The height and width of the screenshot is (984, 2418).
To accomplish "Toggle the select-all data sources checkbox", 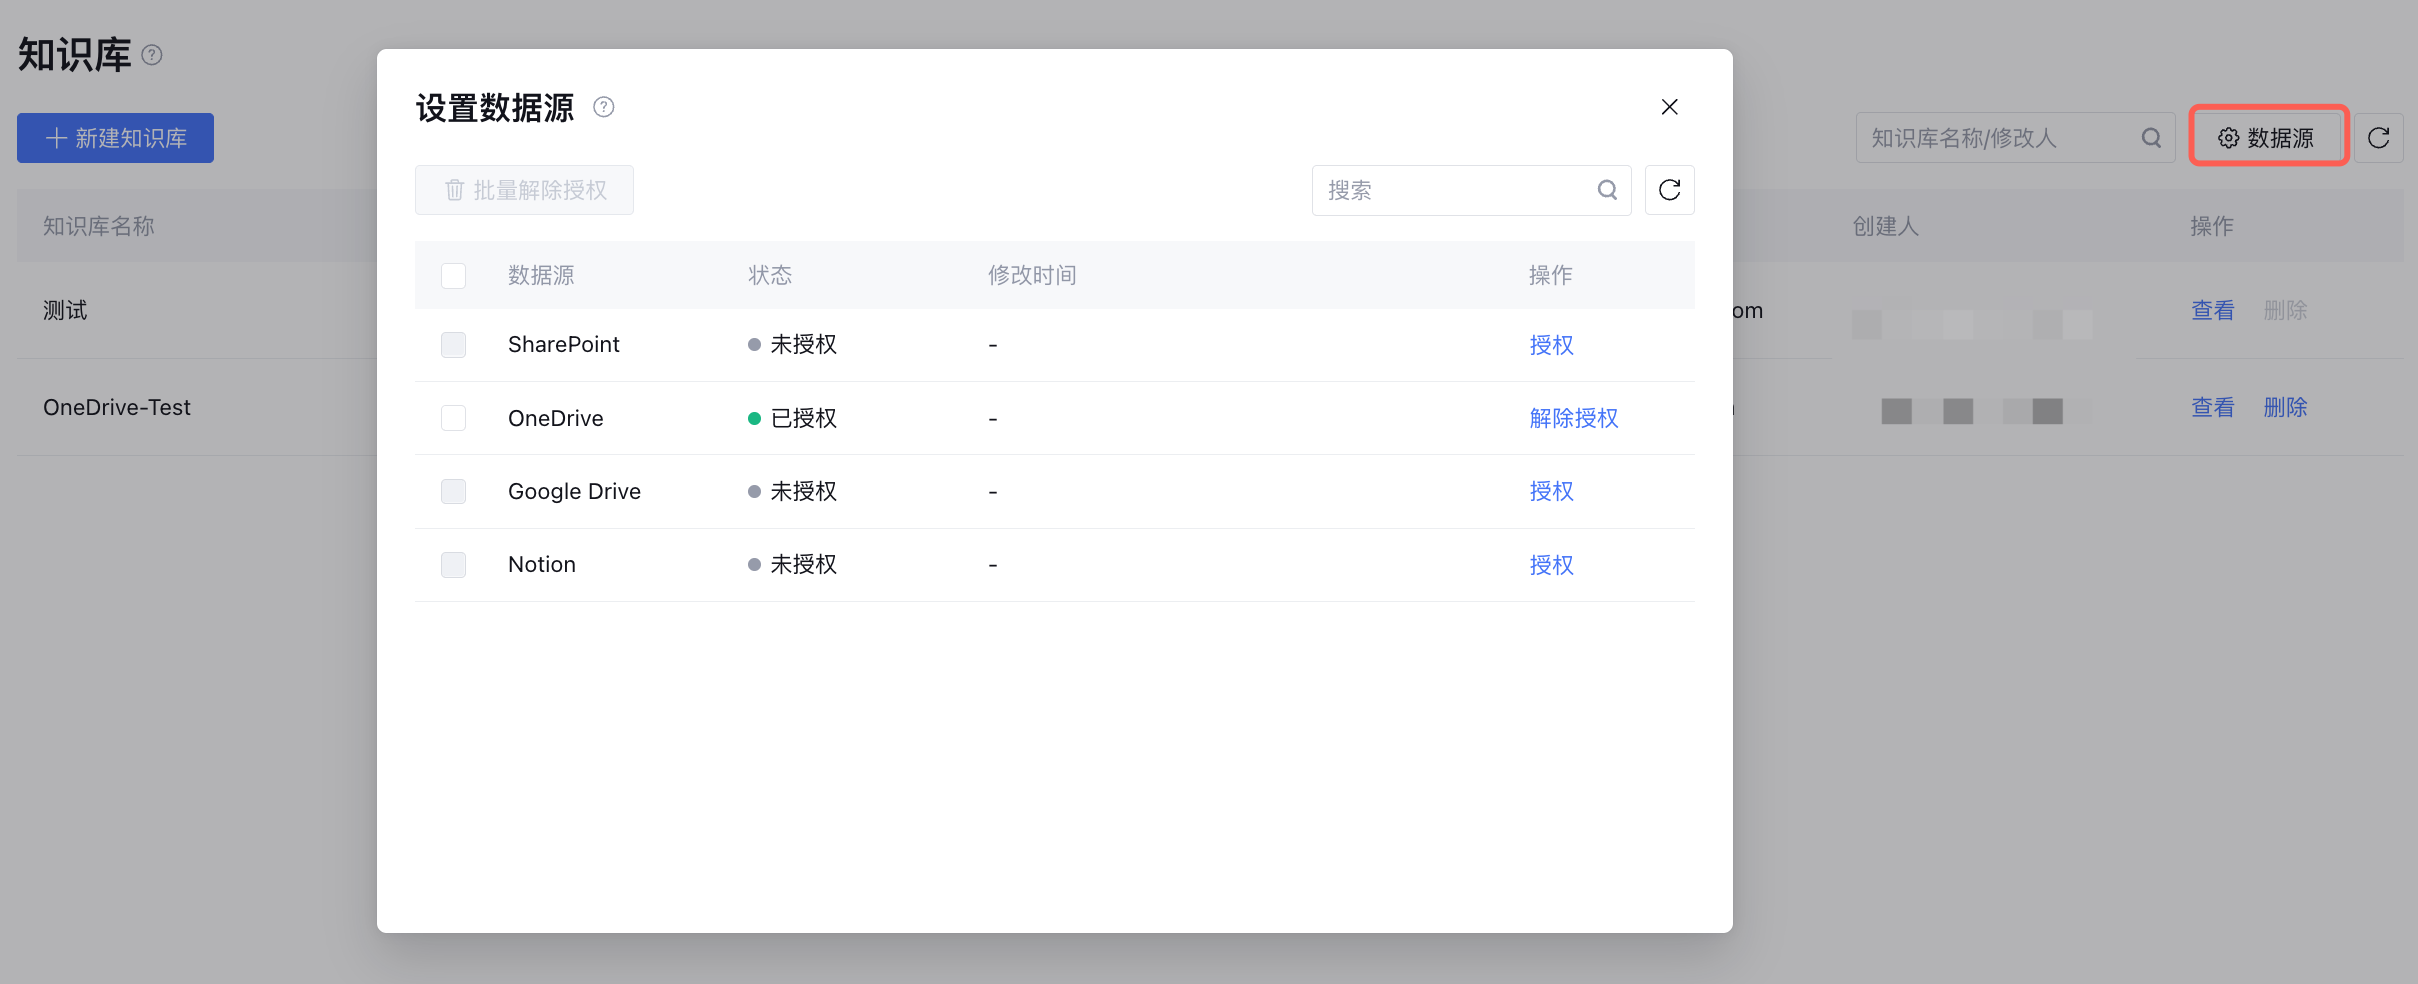I will 454,275.
